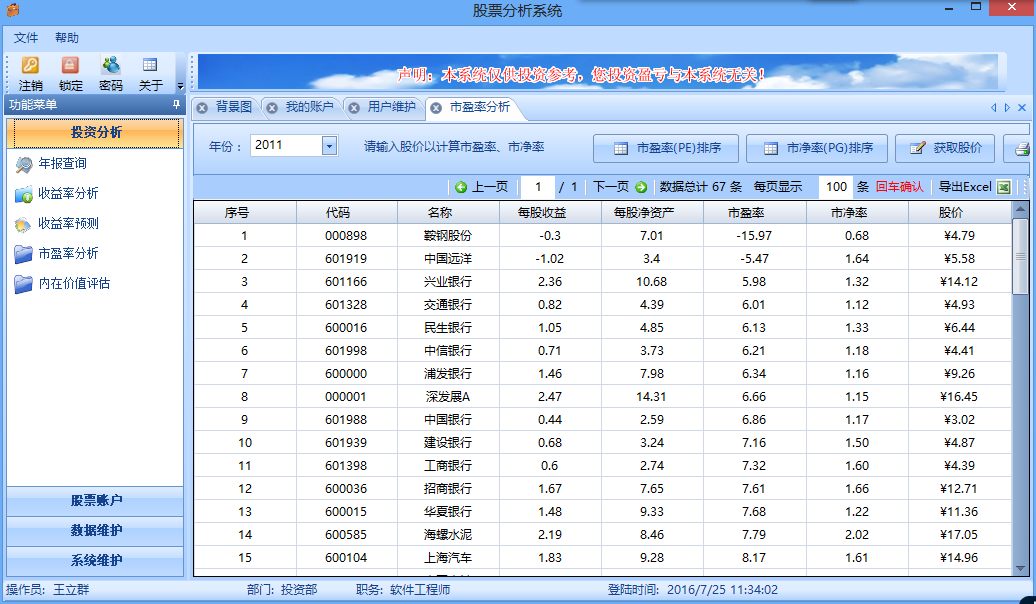Close the 市盈率分析 tab
This screenshot has width=1036, height=604.
[x=436, y=108]
